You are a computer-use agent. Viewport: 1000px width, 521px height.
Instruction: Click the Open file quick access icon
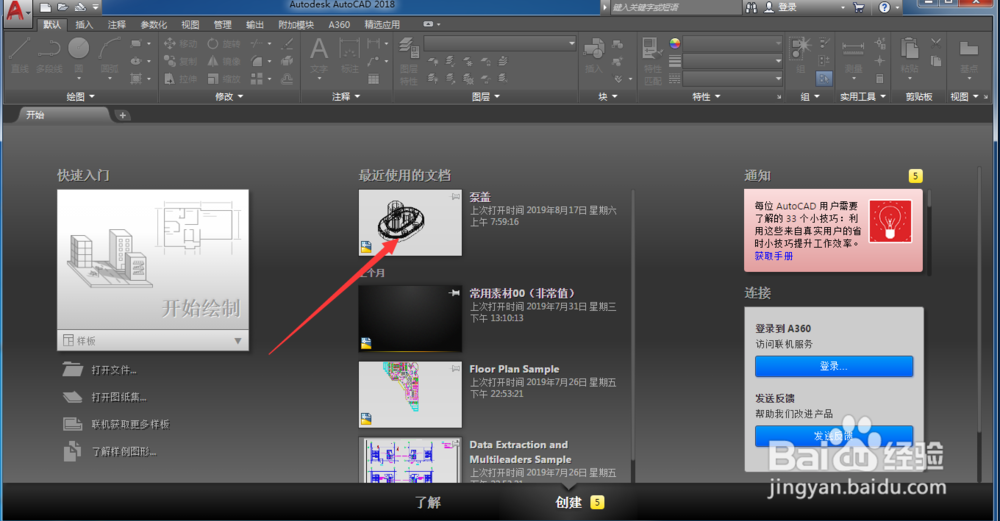coord(62,8)
